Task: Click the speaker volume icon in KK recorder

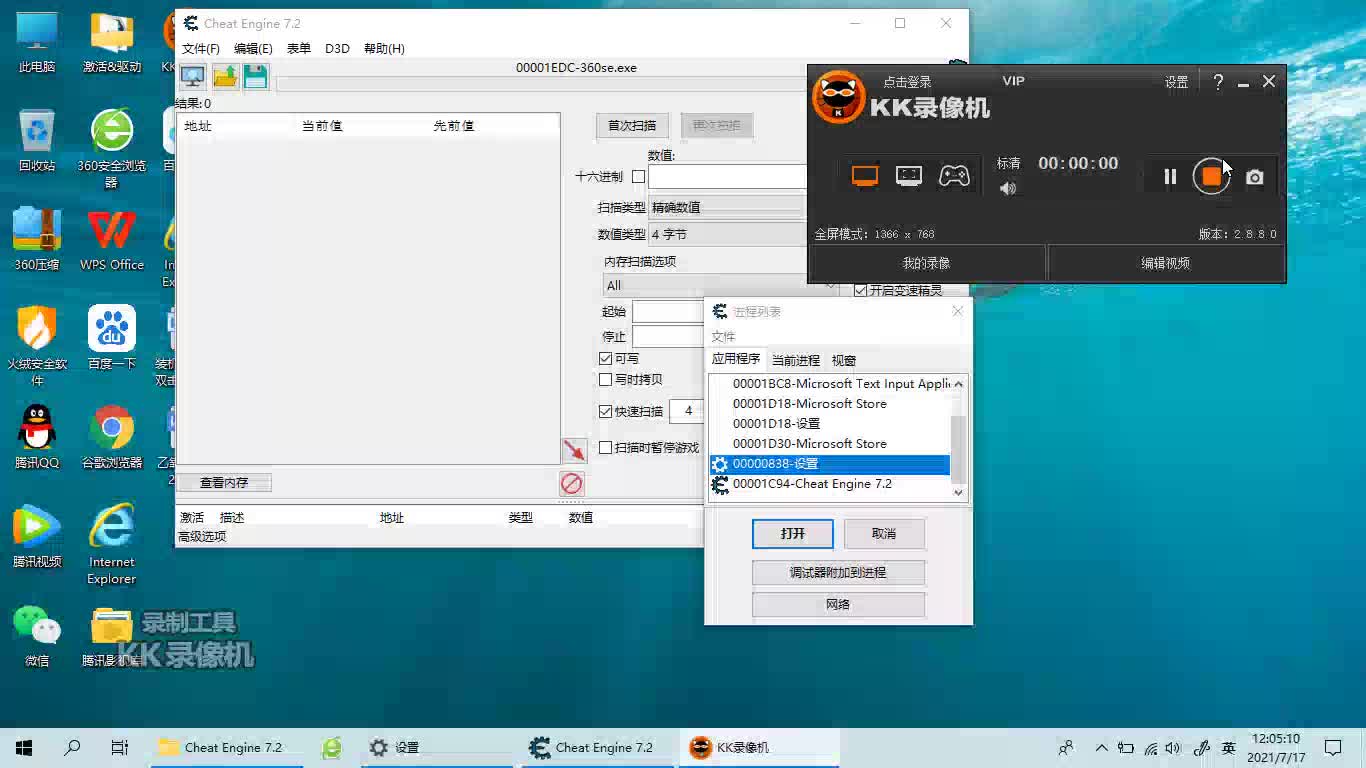Action: click(1008, 188)
